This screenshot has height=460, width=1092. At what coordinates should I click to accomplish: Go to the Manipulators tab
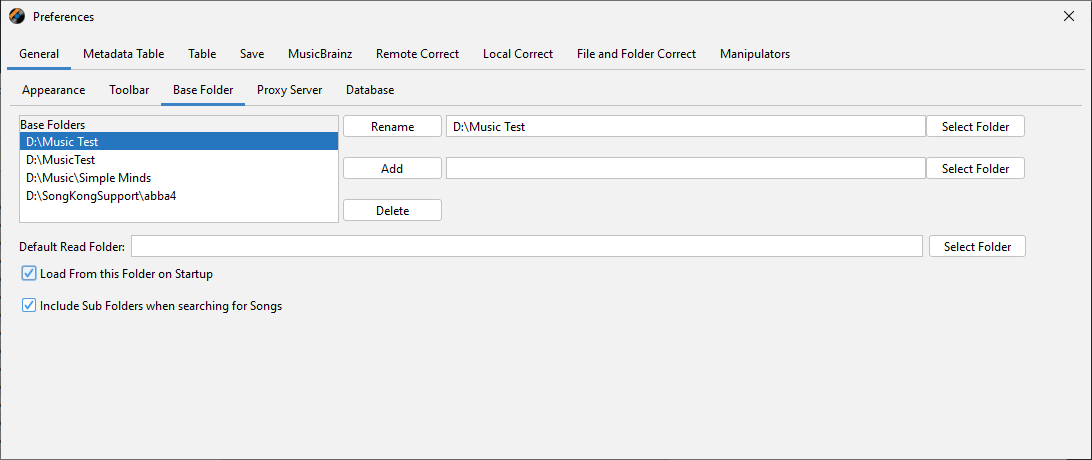[x=754, y=54]
